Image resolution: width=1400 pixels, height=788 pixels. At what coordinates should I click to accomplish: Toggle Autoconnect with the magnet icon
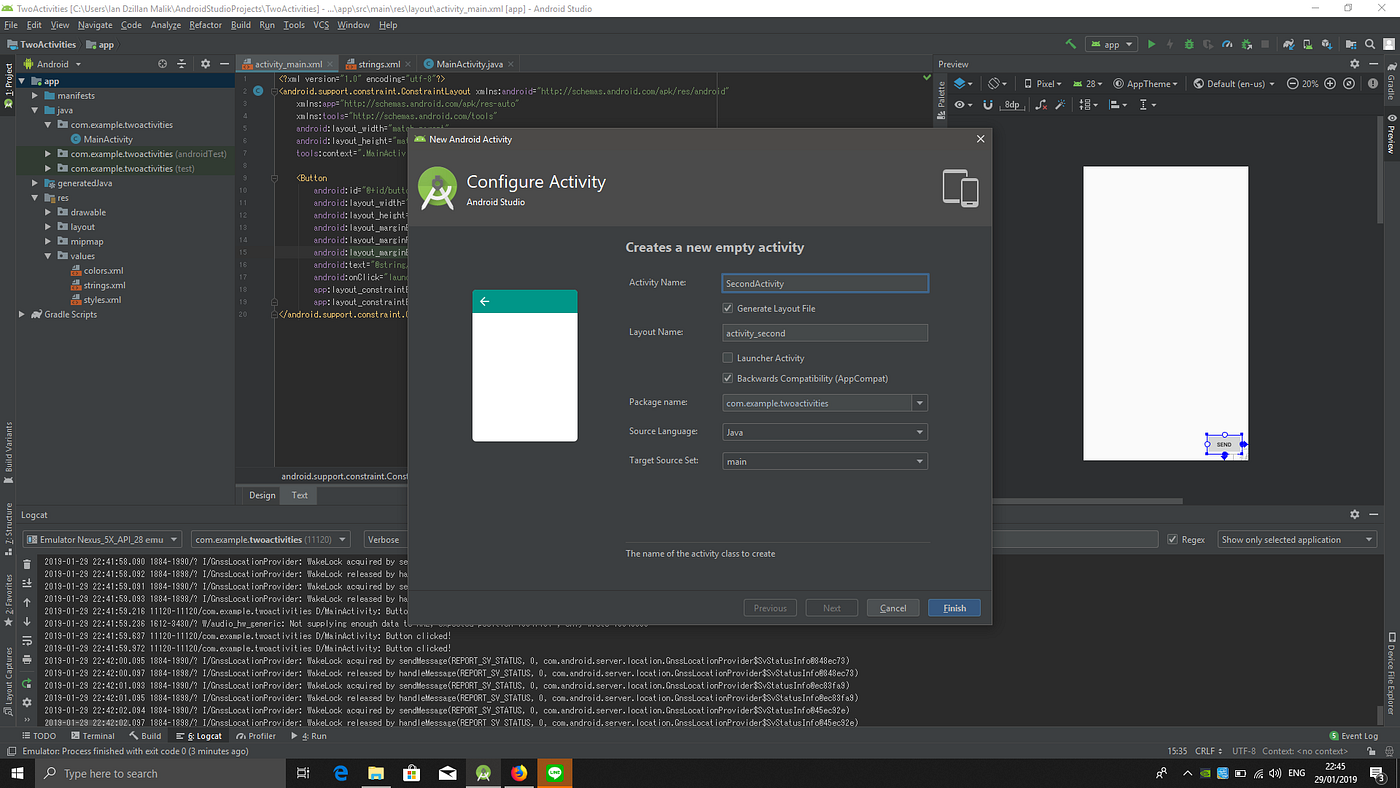(988, 104)
